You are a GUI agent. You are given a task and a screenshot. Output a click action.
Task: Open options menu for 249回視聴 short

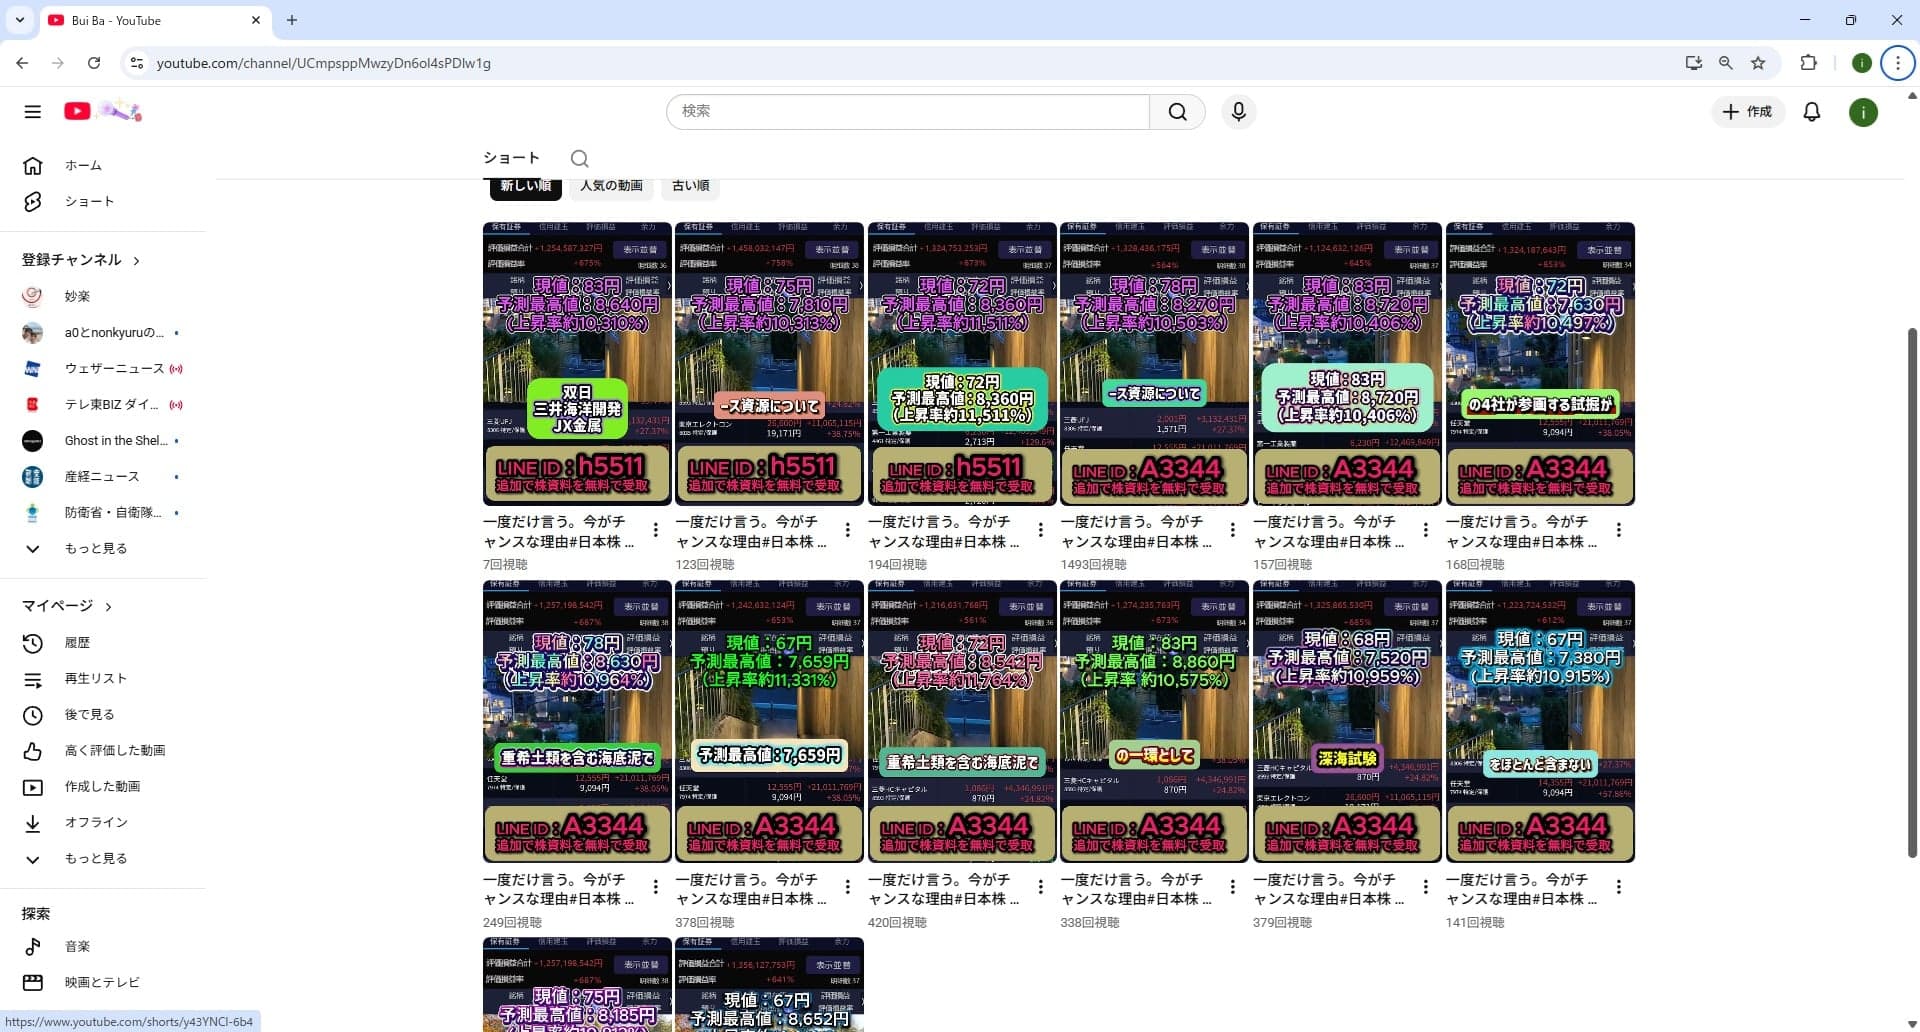point(655,887)
